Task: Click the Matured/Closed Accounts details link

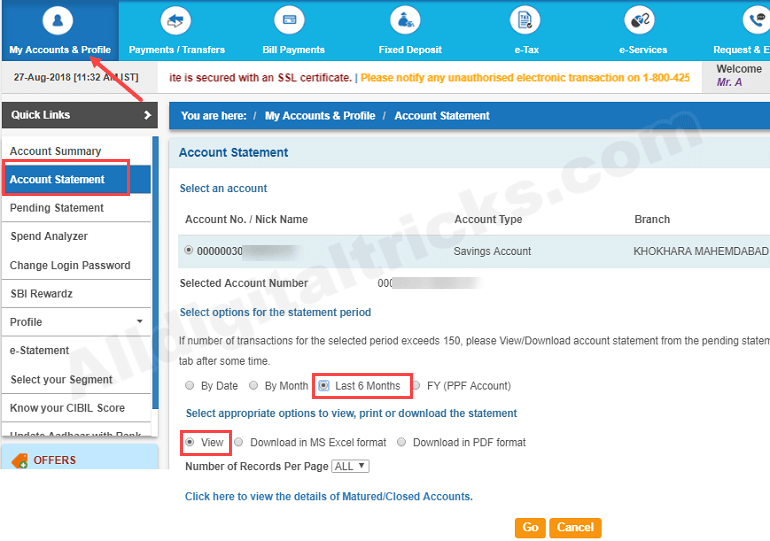Action: pos(329,496)
